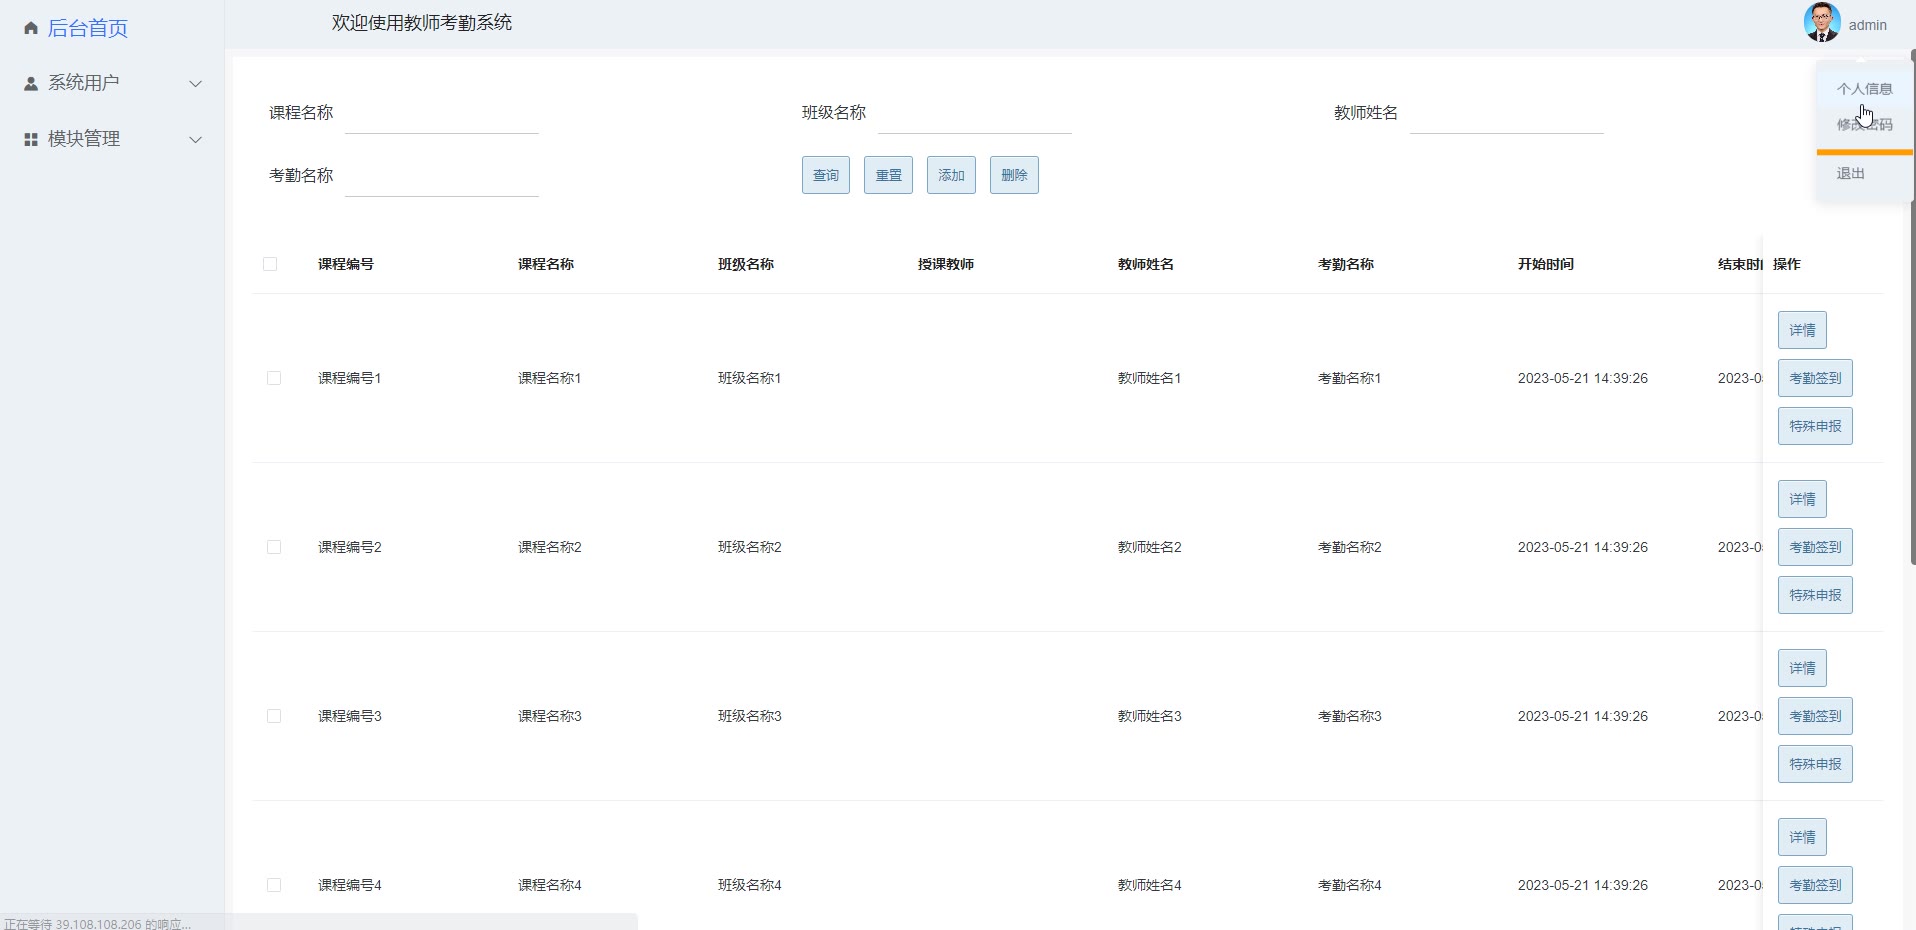Expand the 系统用户 chevron

pyautogui.click(x=196, y=84)
